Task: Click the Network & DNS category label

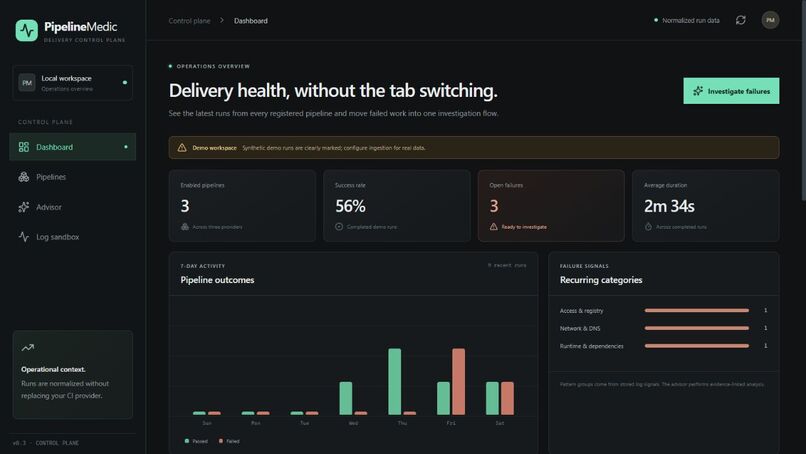Action: tap(580, 328)
